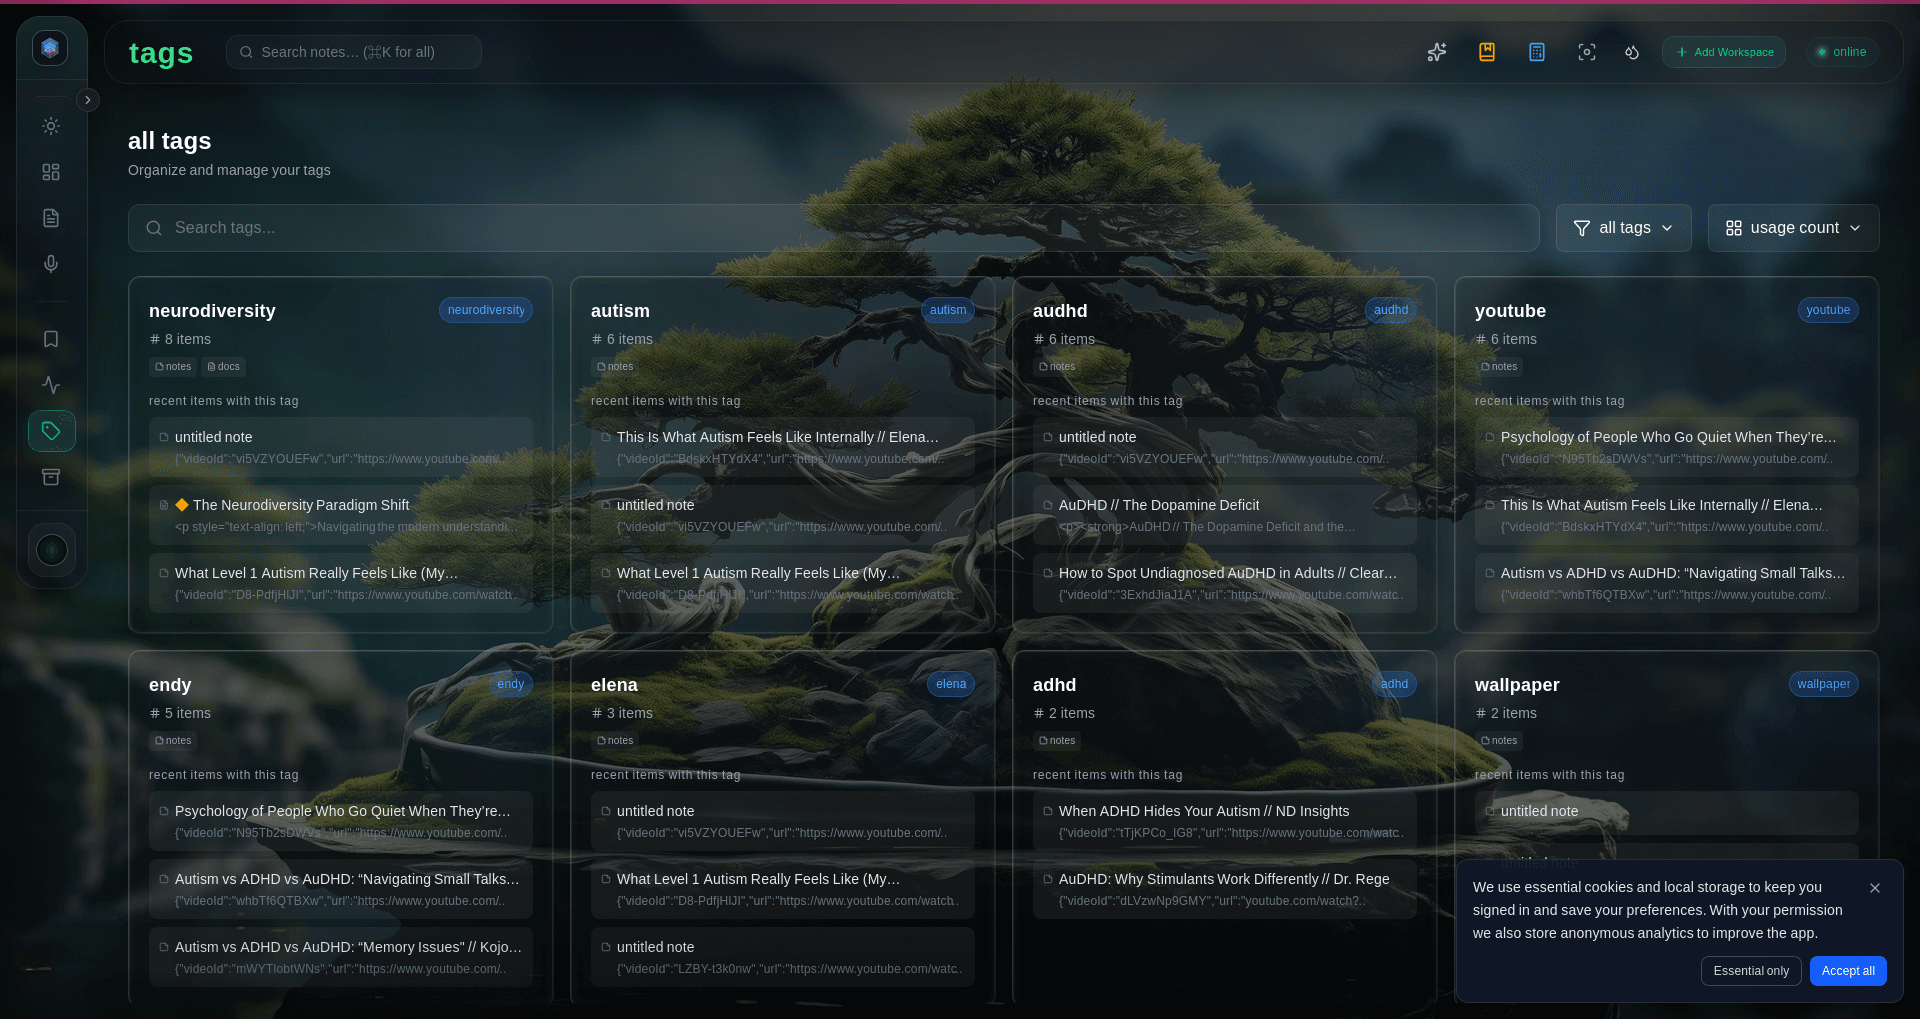The width and height of the screenshot is (1920, 1019).
Task: Click the youtube tag badge
Action: point(1828,310)
